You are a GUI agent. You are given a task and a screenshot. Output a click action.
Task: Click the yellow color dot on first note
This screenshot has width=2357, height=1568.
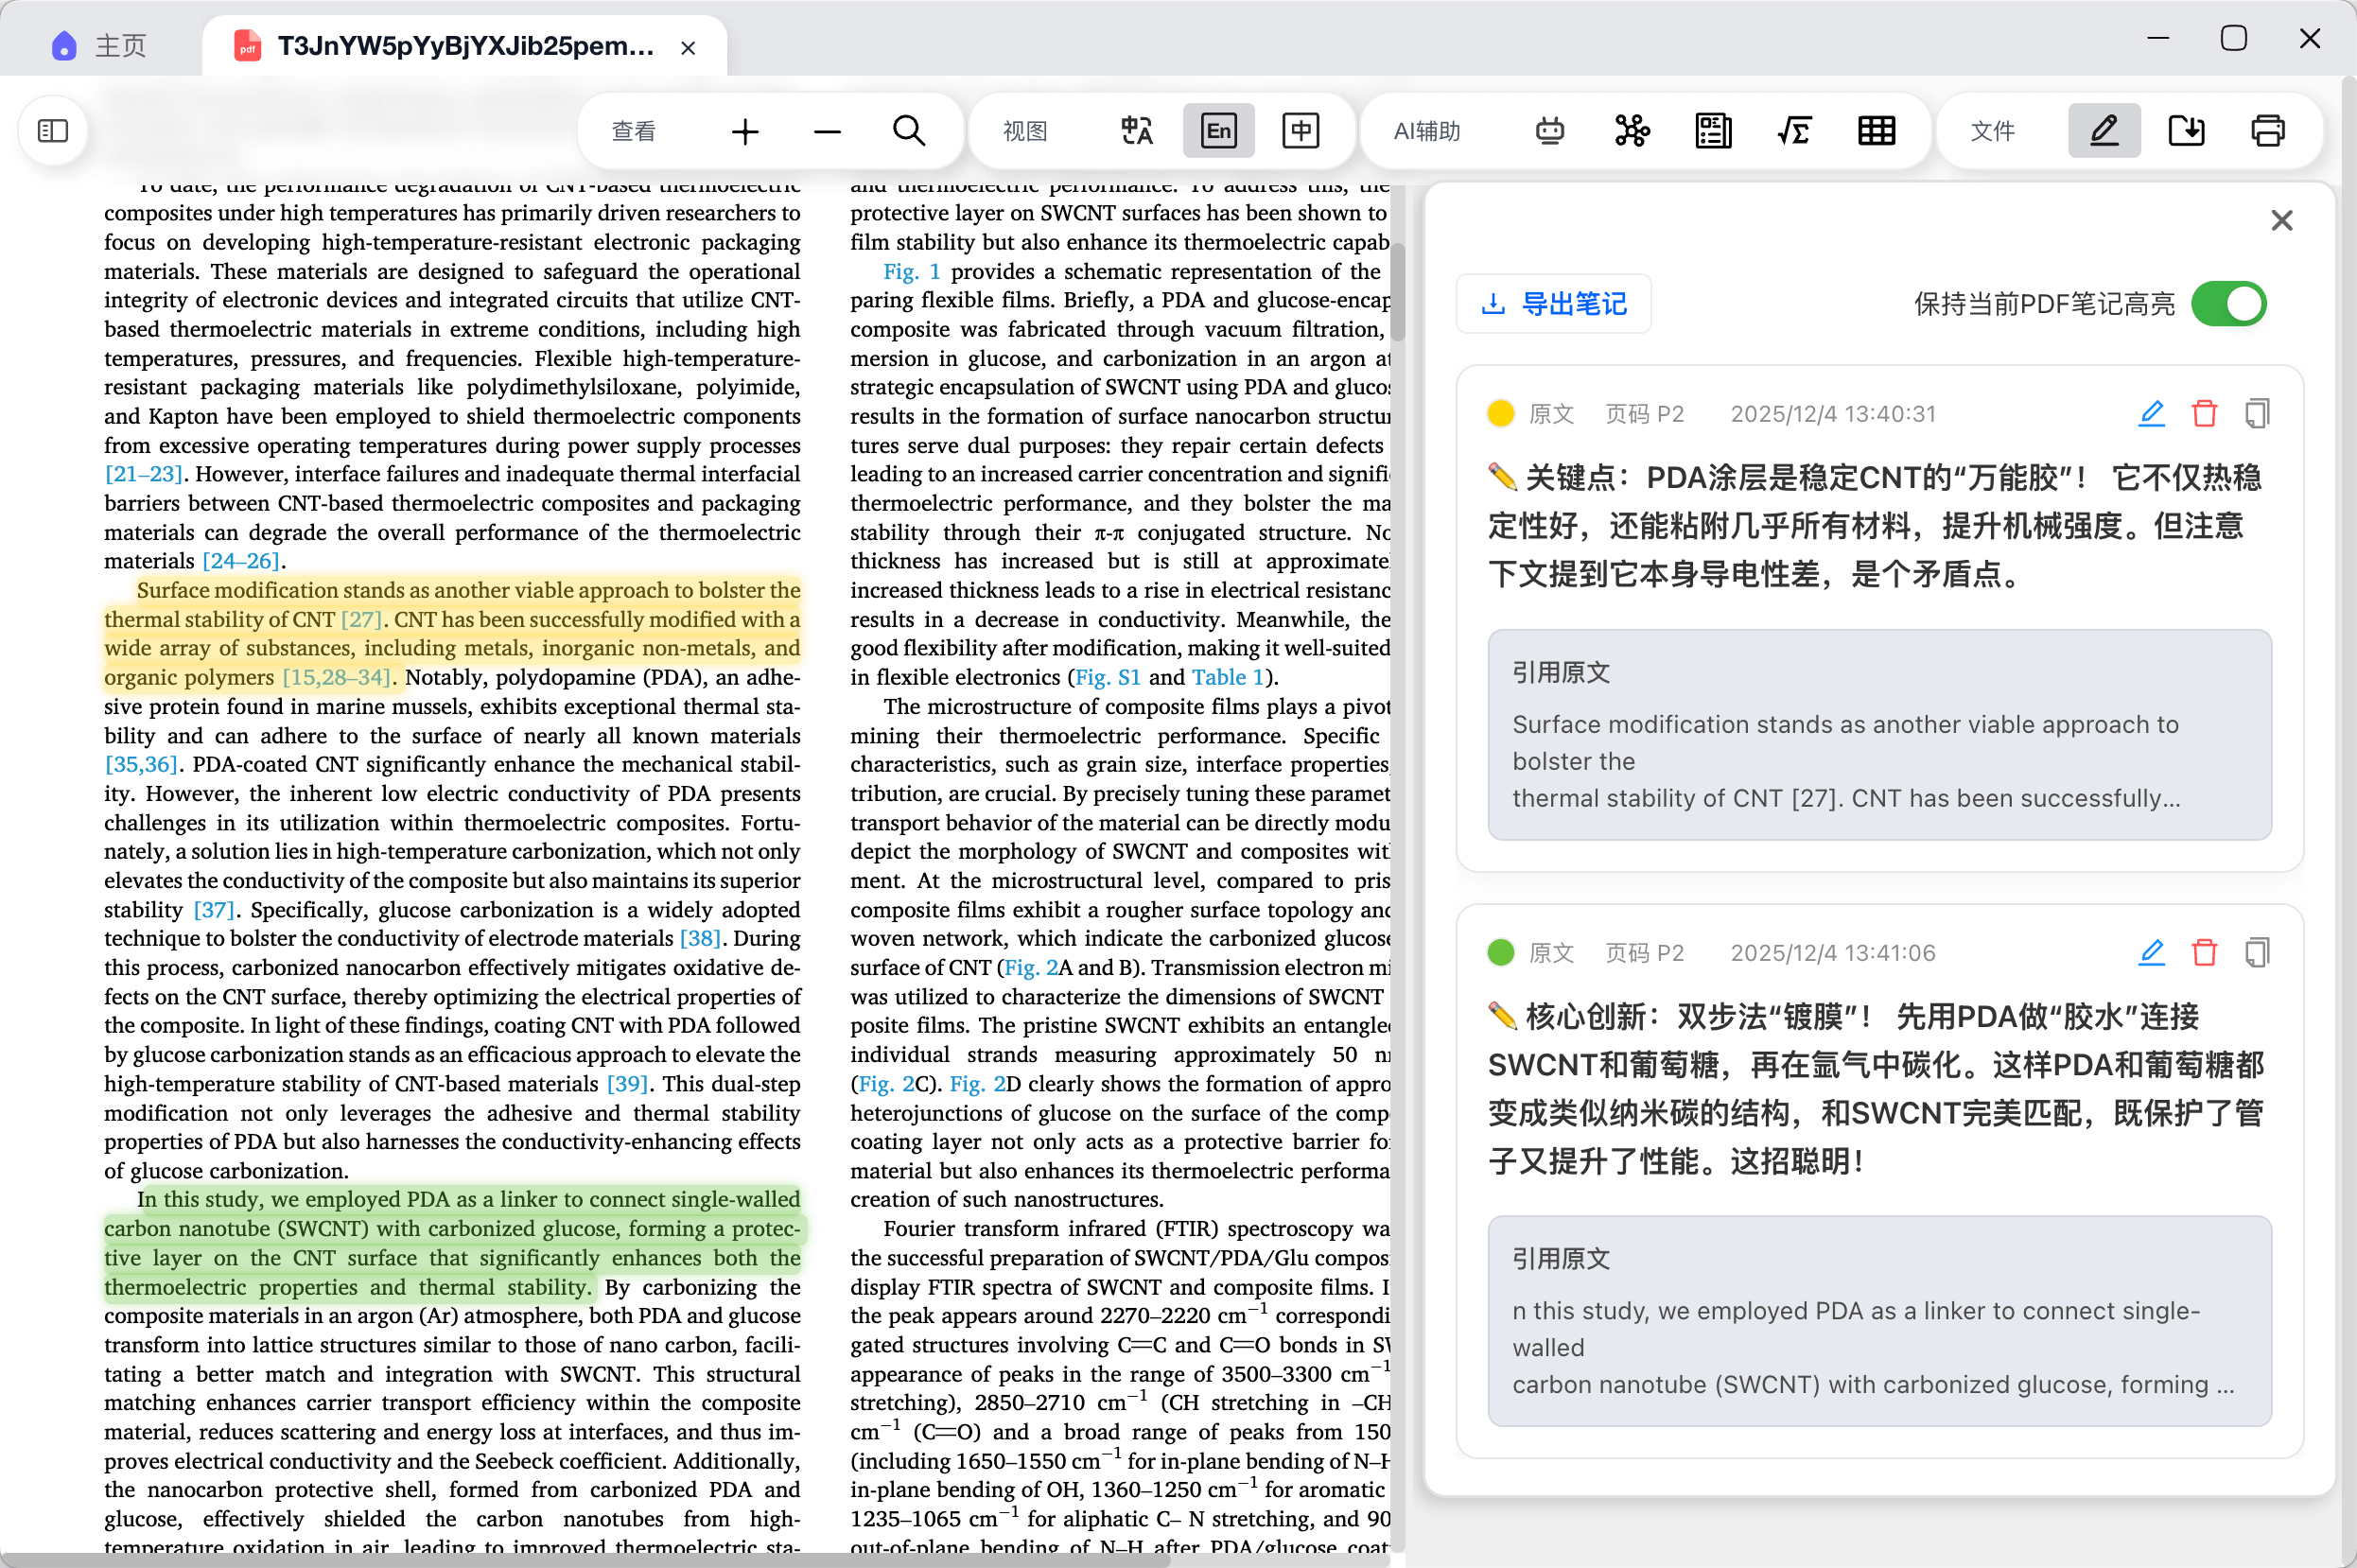point(1500,414)
